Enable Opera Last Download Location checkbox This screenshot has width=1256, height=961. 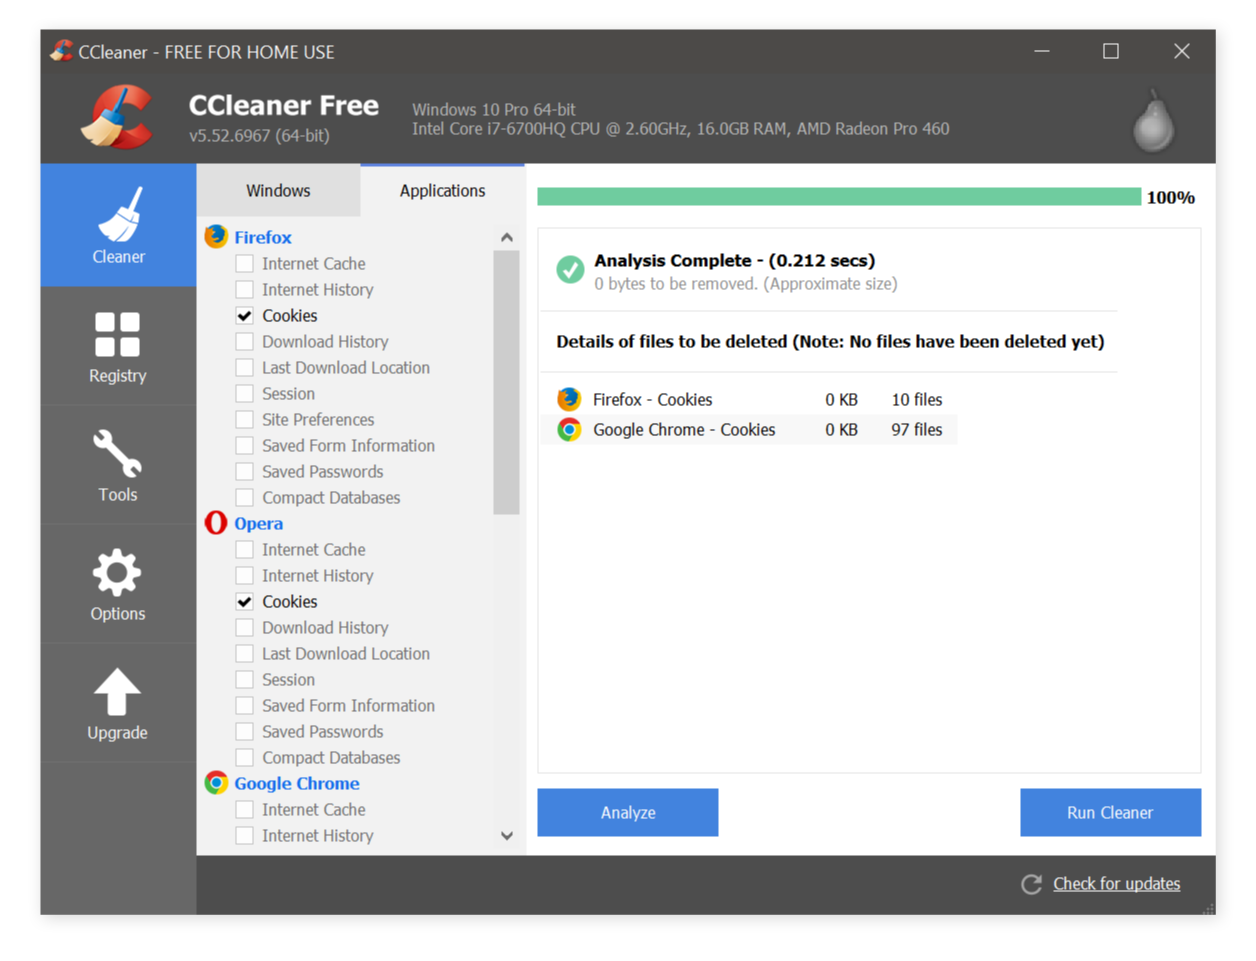[x=244, y=653]
